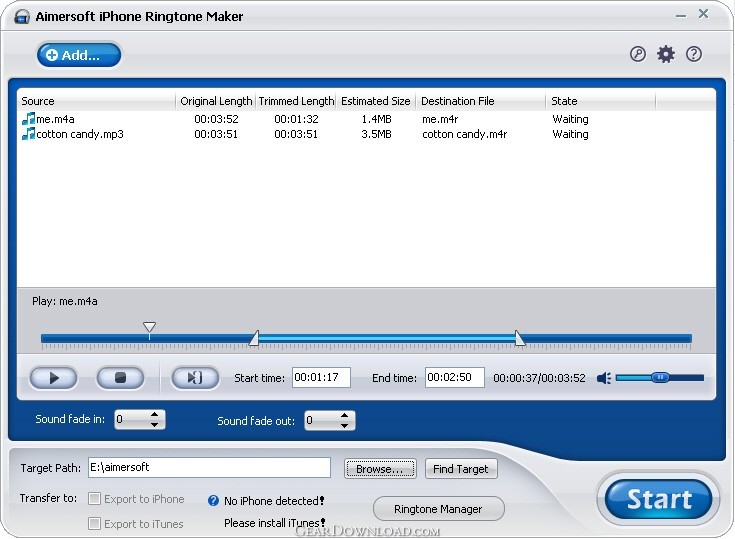Image resolution: width=735 pixels, height=539 pixels.
Task: Sort by Destination File column header
Action: click(480, 101)
